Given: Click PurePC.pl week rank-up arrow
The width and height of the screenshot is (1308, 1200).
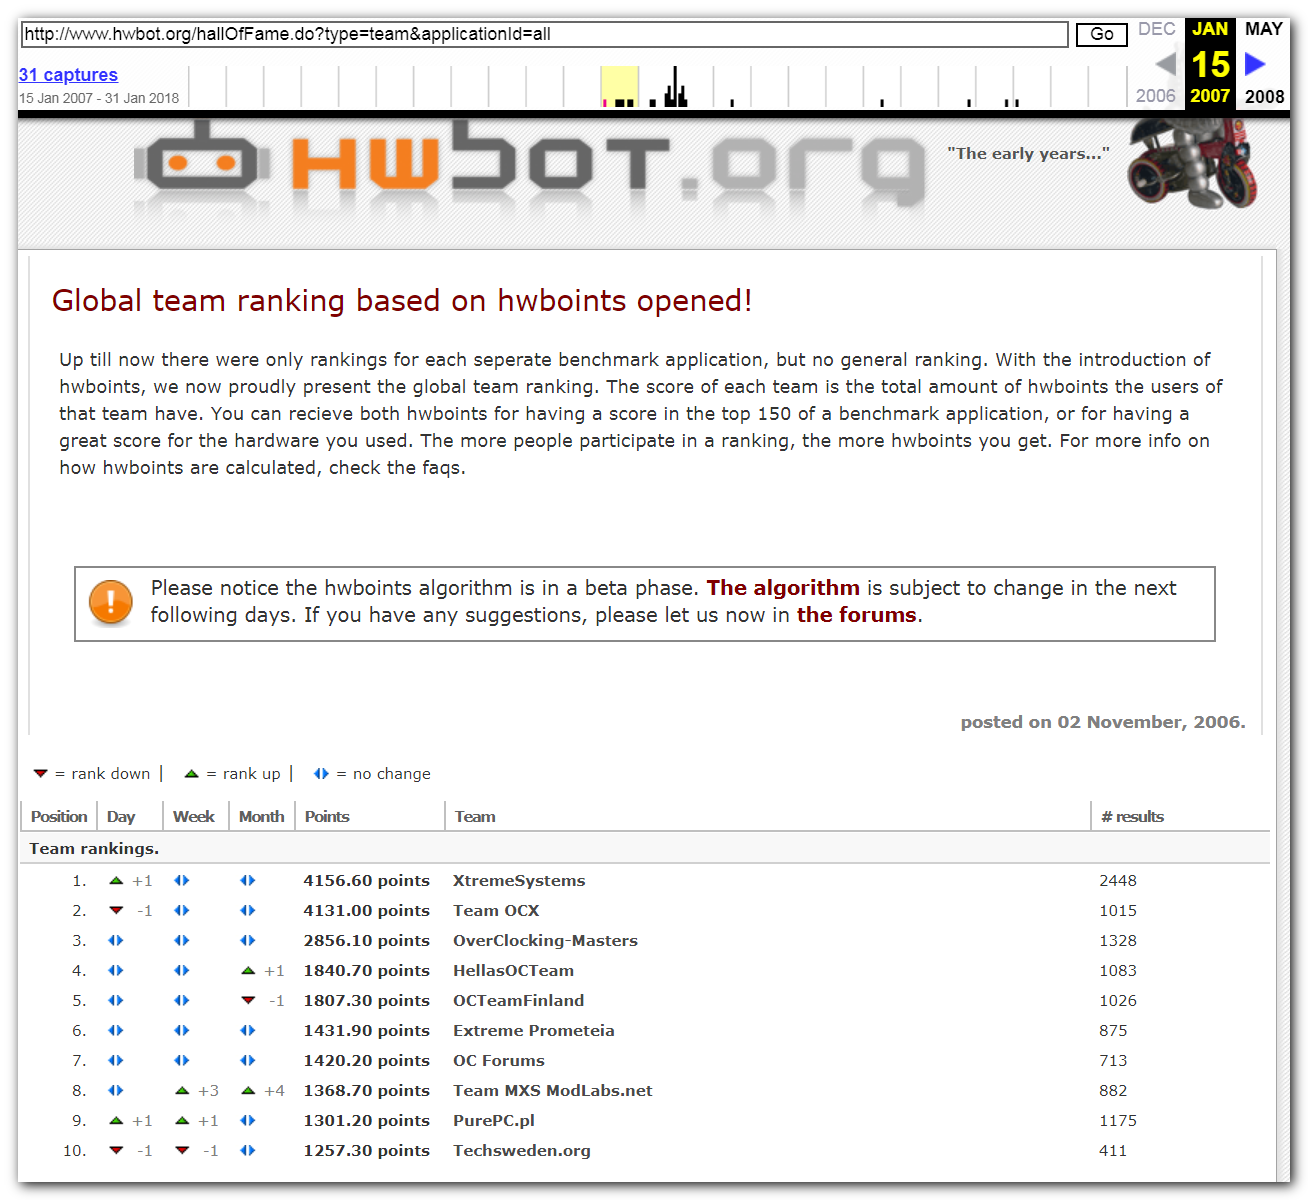Looking at the screenshot, I should 182,1121.
